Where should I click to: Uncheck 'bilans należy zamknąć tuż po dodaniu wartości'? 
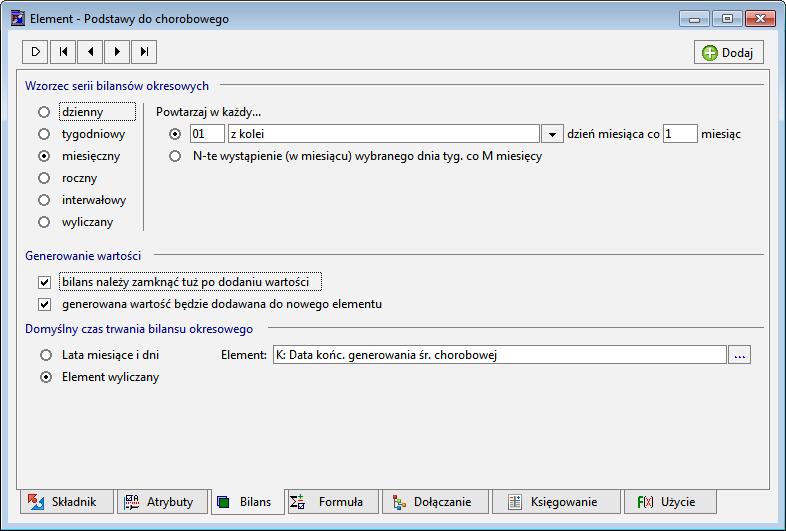pos(45,282)
